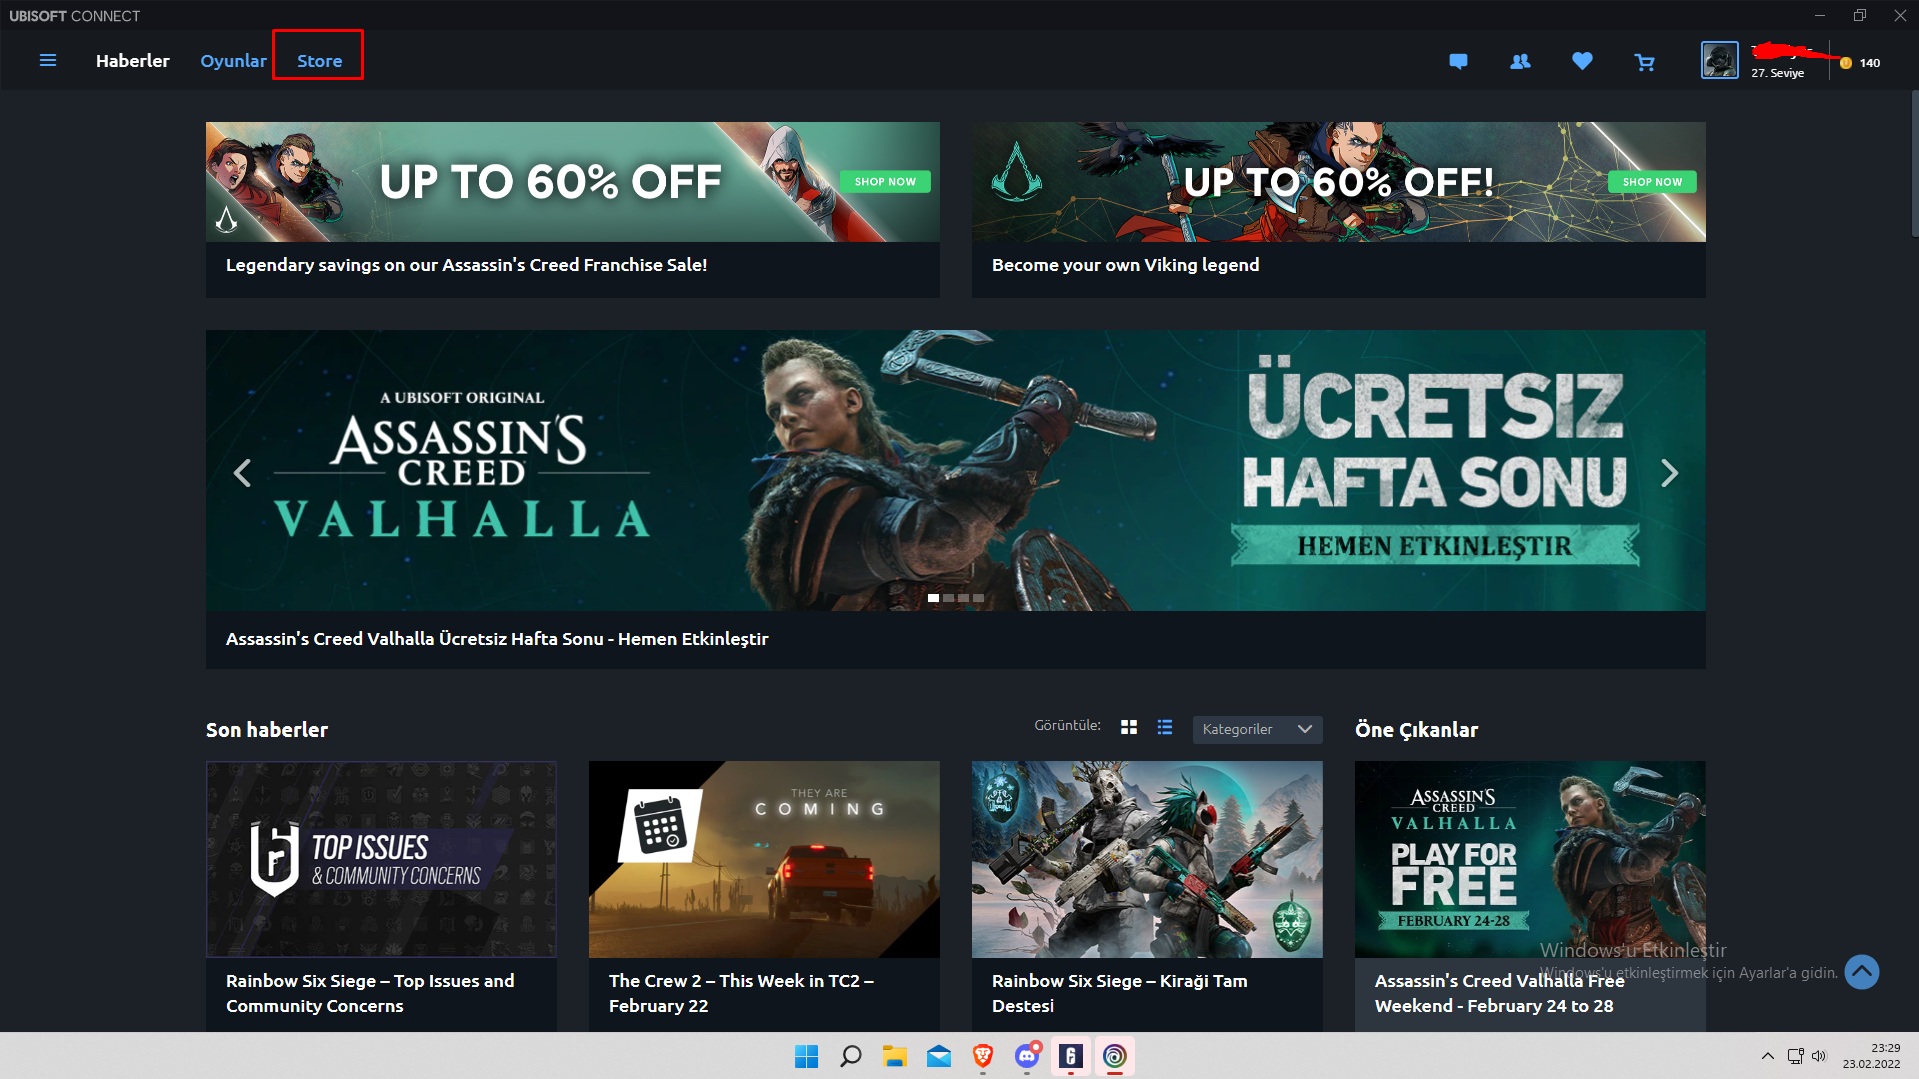Launch Brave browser from the taskbar
Screen dimensions: 1919x1079
[983, 1056]
